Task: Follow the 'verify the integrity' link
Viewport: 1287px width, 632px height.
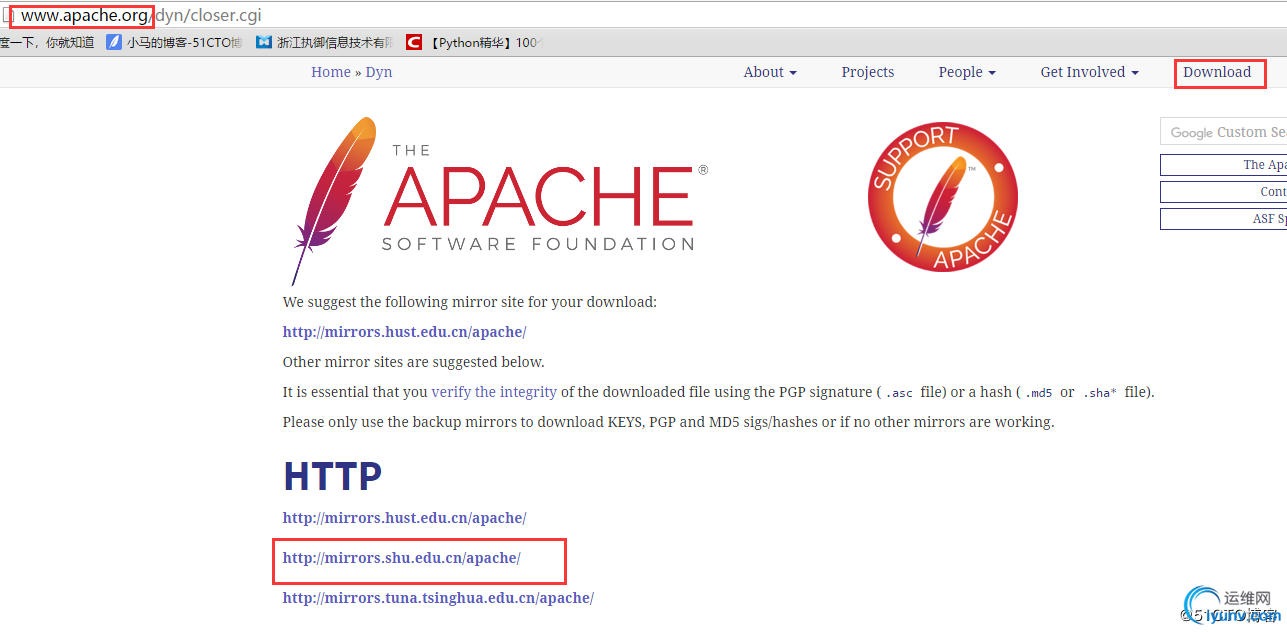Action: point(494,392)
